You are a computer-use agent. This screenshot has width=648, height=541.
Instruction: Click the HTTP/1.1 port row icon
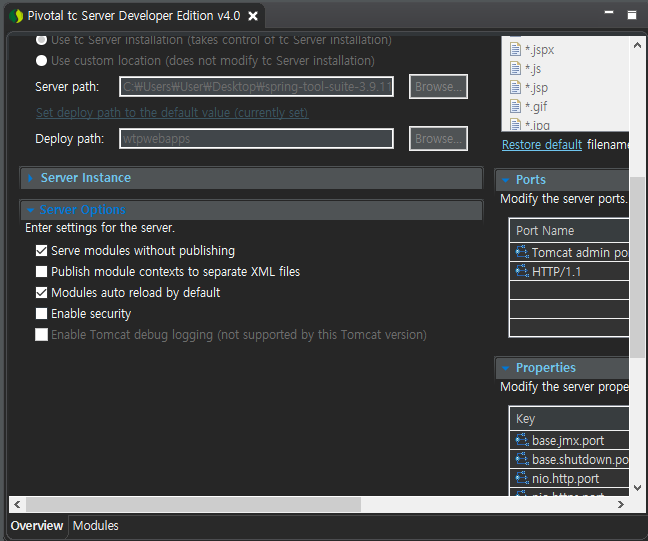[x=522, y=271]
